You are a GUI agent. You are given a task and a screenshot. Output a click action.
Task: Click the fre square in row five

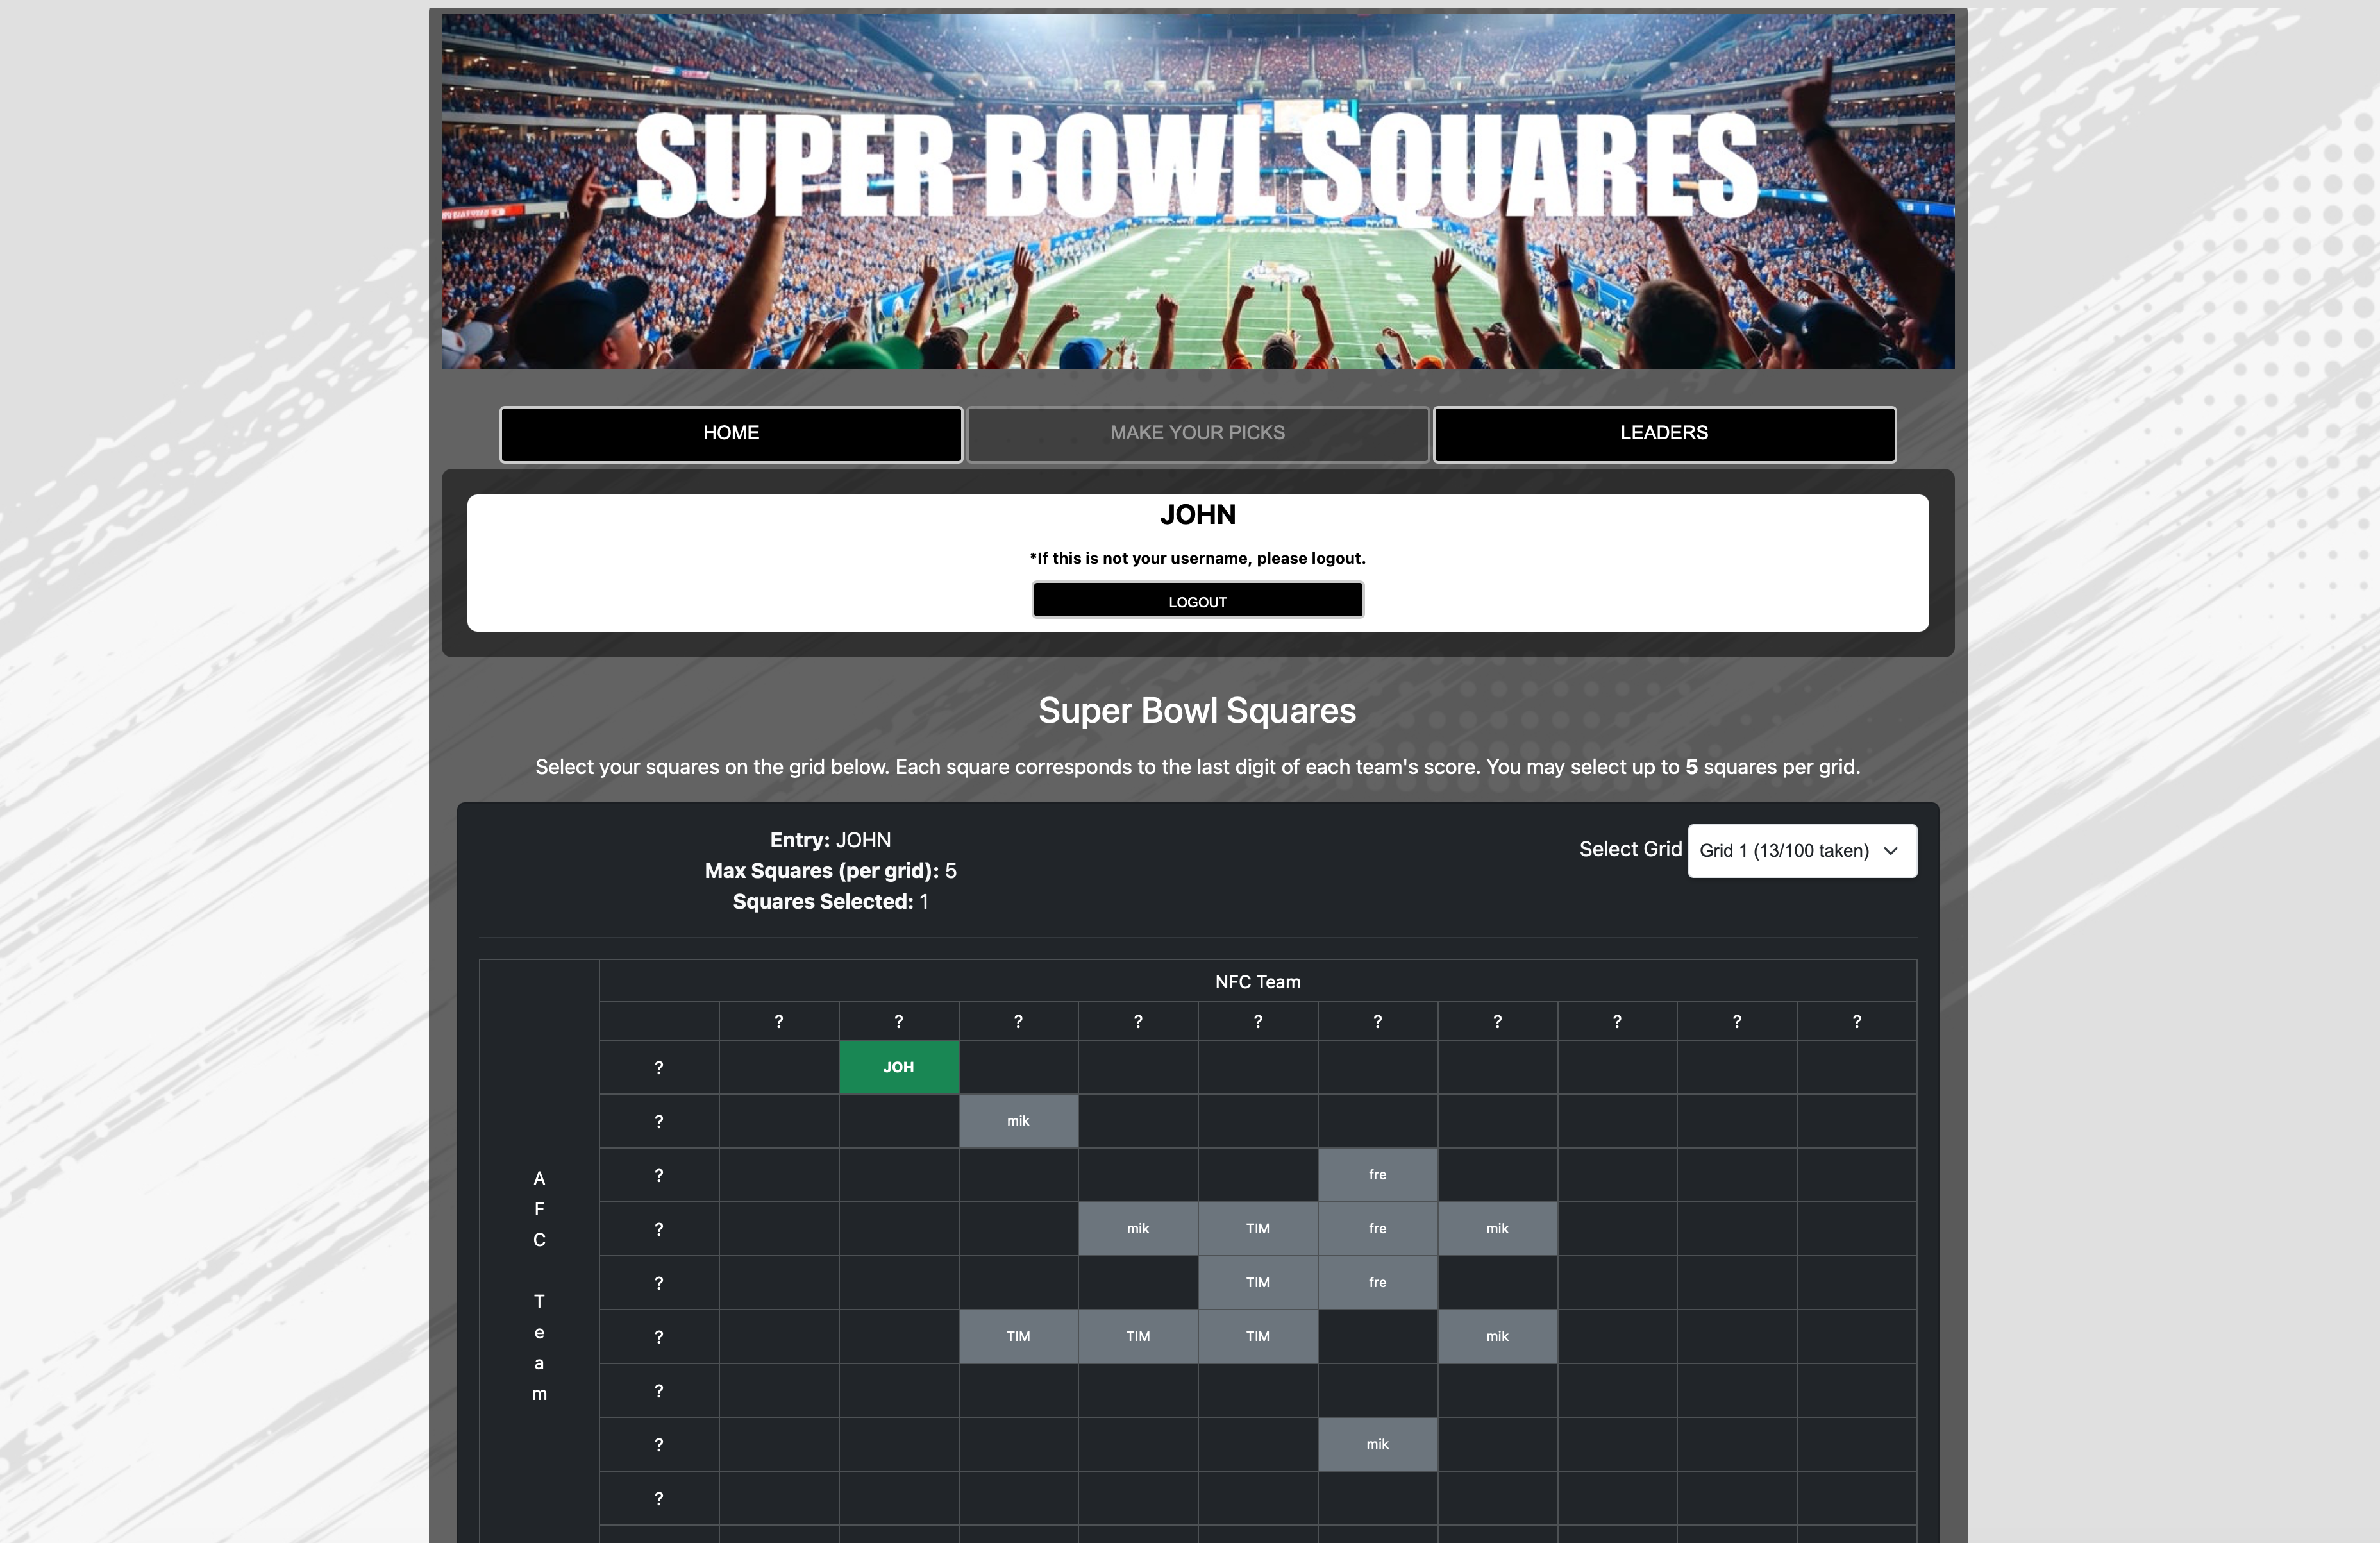click(1377, 1282)
